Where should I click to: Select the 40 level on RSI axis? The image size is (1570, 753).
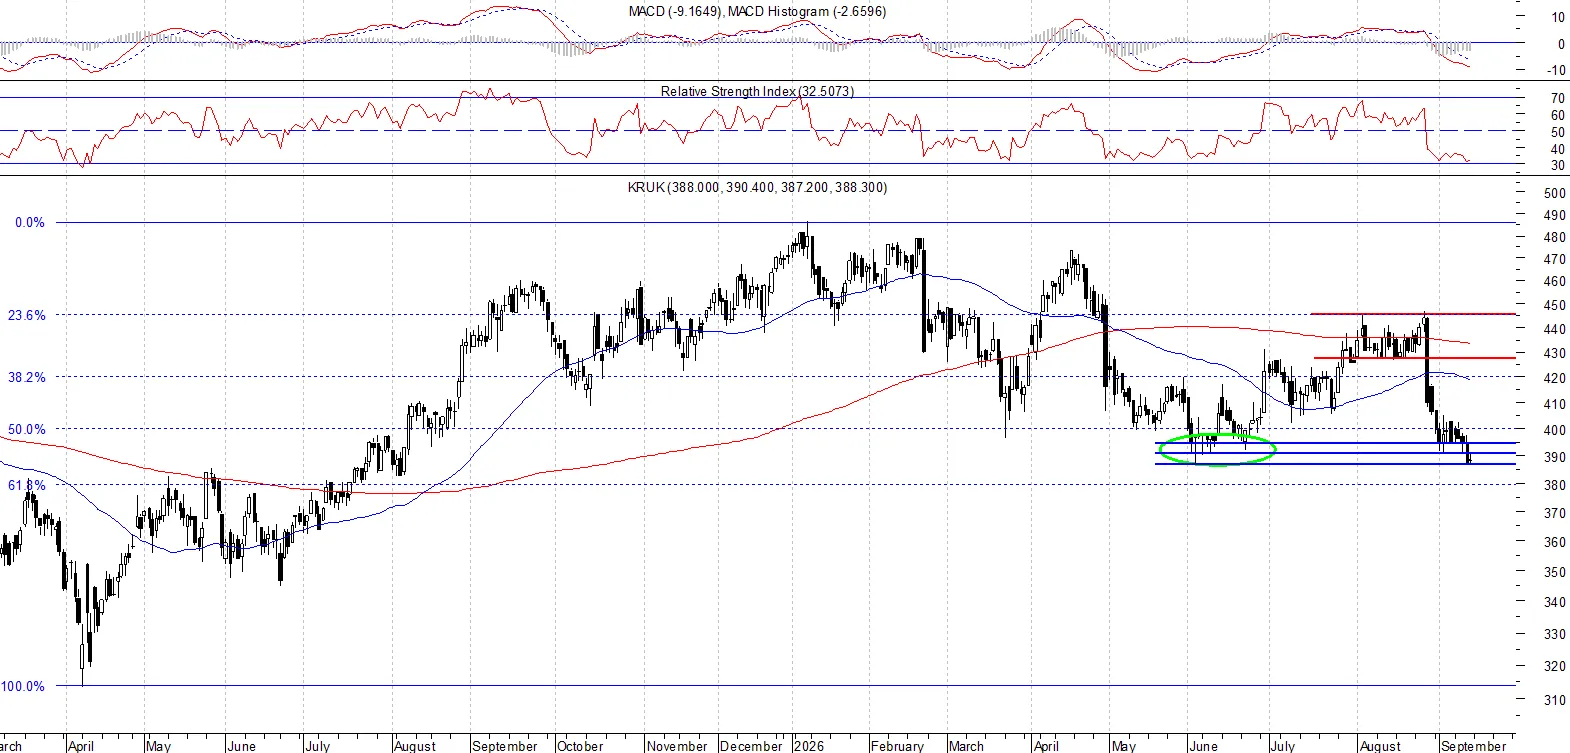(1558, 149)
